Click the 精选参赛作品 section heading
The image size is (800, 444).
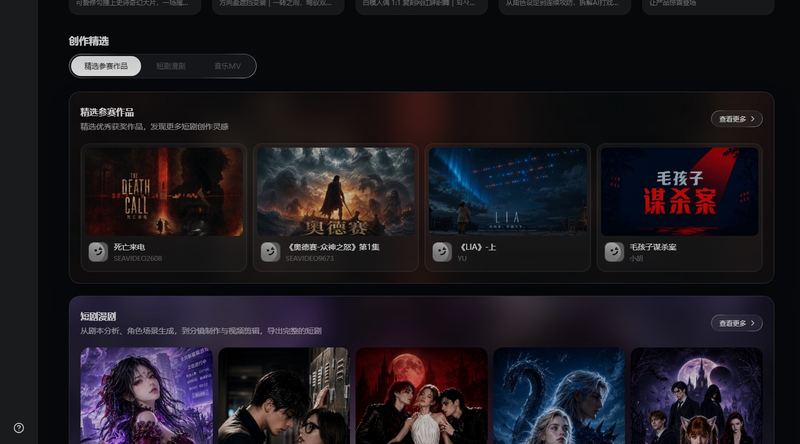click(107, 112)
